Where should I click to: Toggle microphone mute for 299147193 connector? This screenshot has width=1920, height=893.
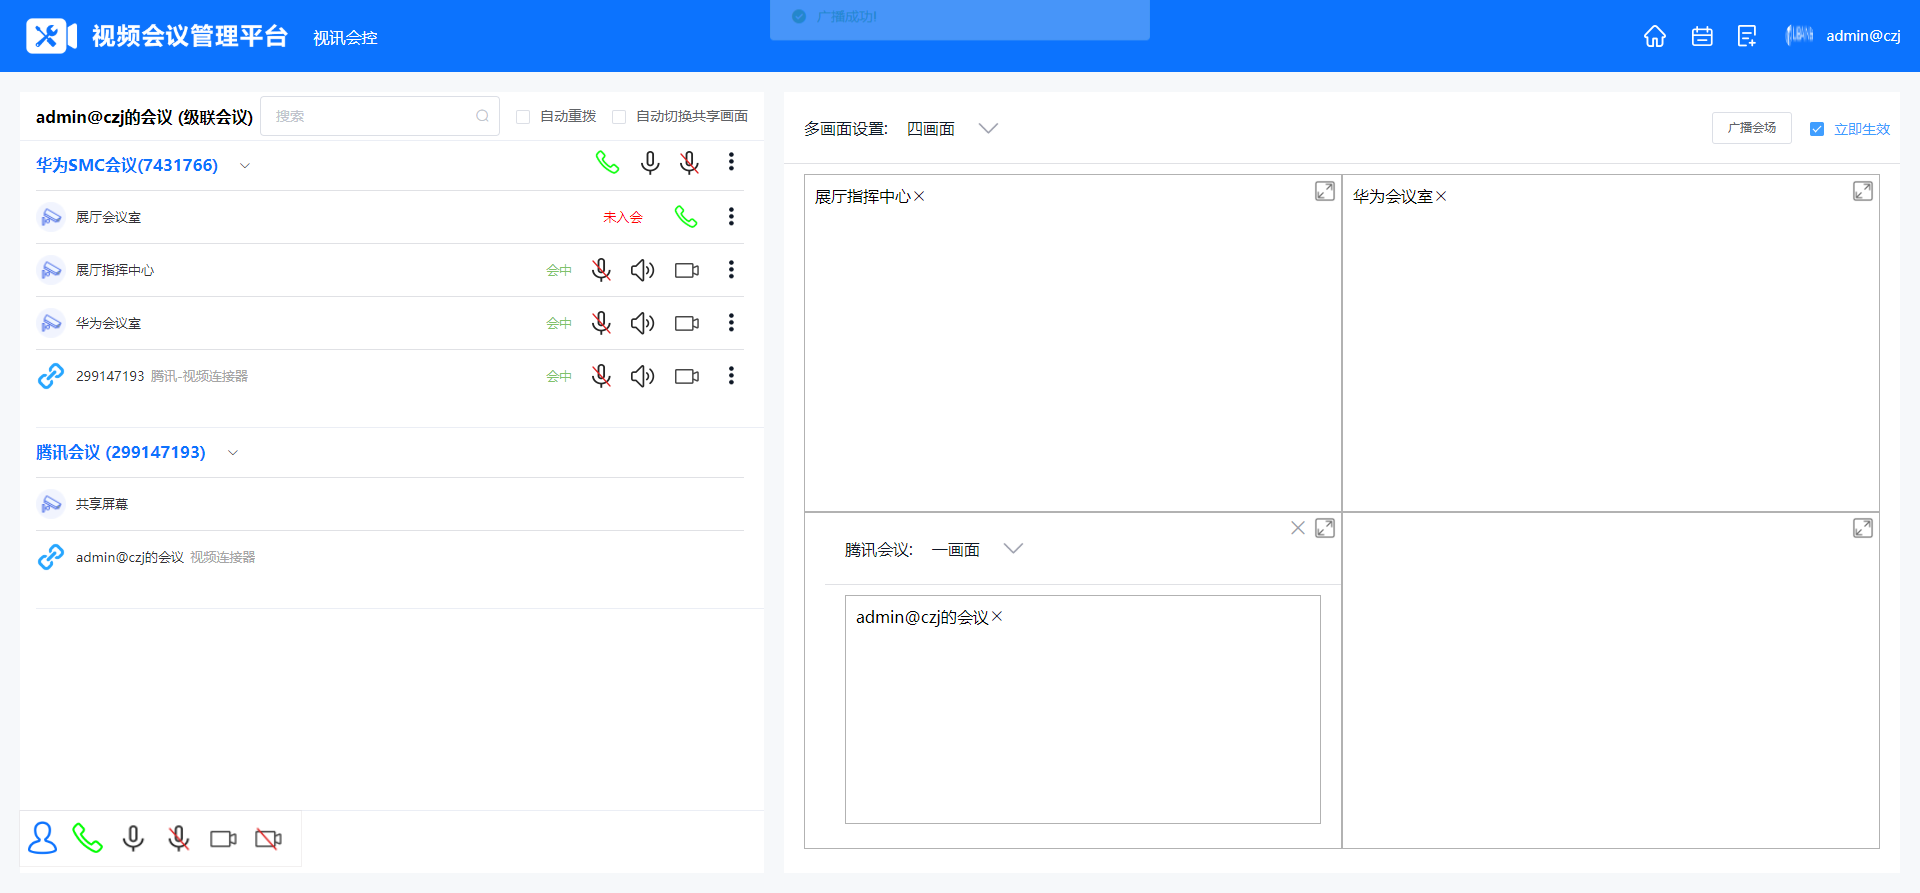[601, 376]
